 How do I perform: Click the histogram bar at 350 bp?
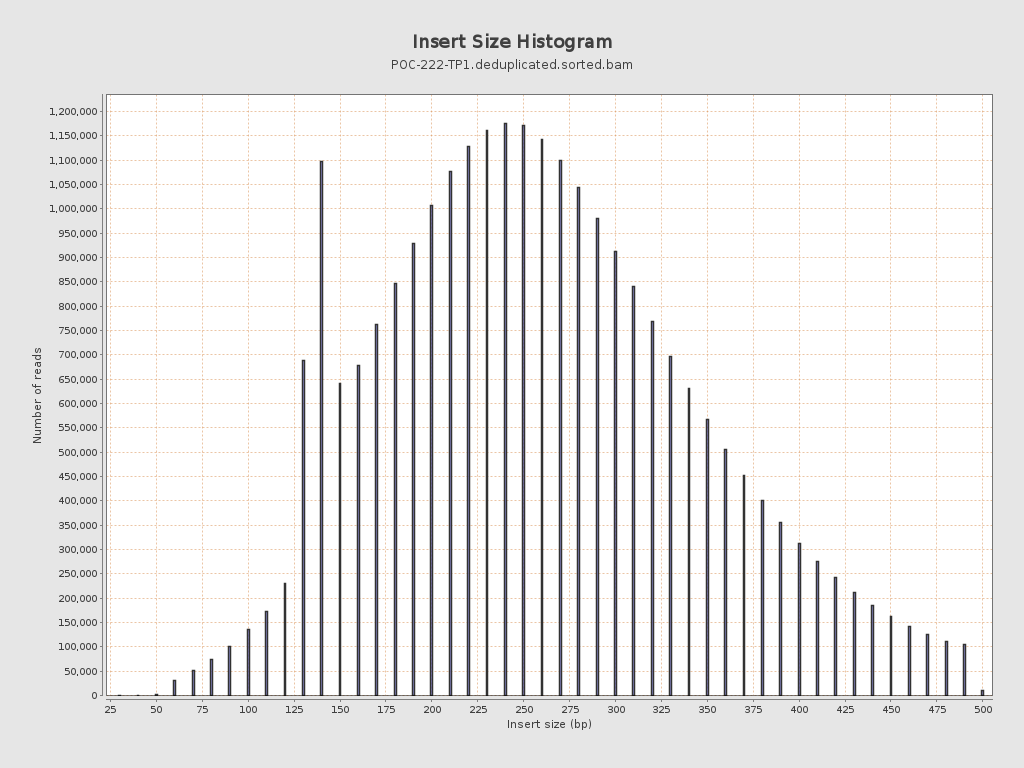coord(707,558)
